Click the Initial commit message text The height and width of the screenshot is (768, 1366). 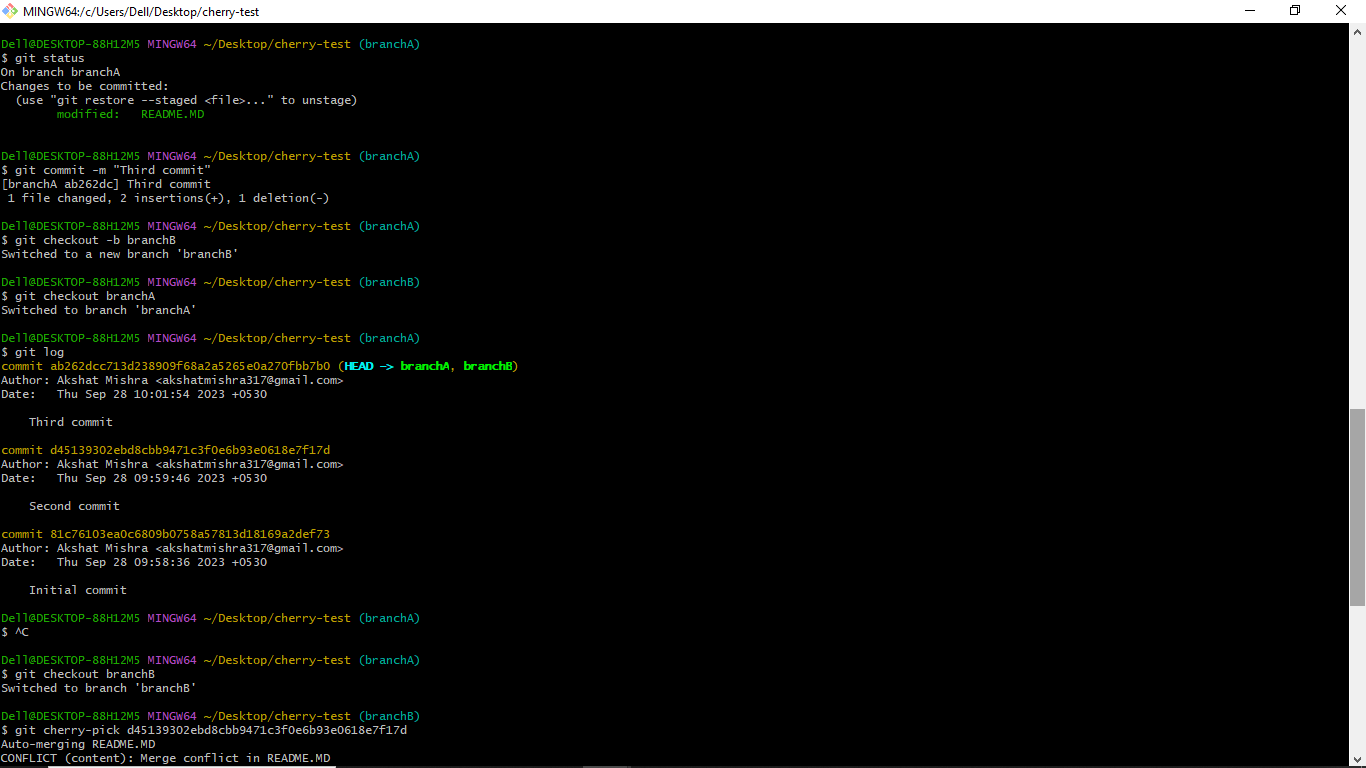tap(79, 589)
